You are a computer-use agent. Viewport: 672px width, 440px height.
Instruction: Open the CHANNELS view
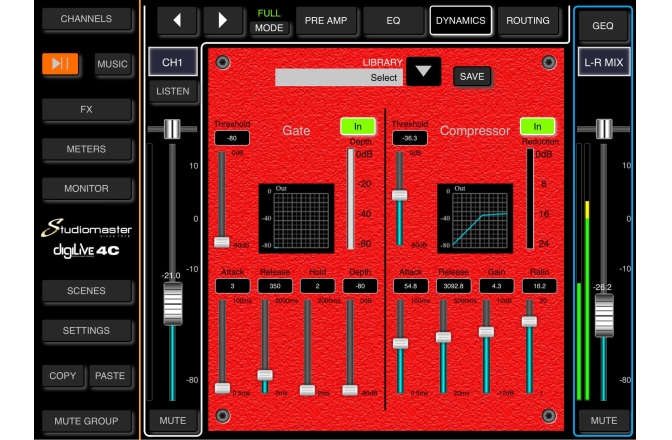pyautogui.click(x=86, y=19)
